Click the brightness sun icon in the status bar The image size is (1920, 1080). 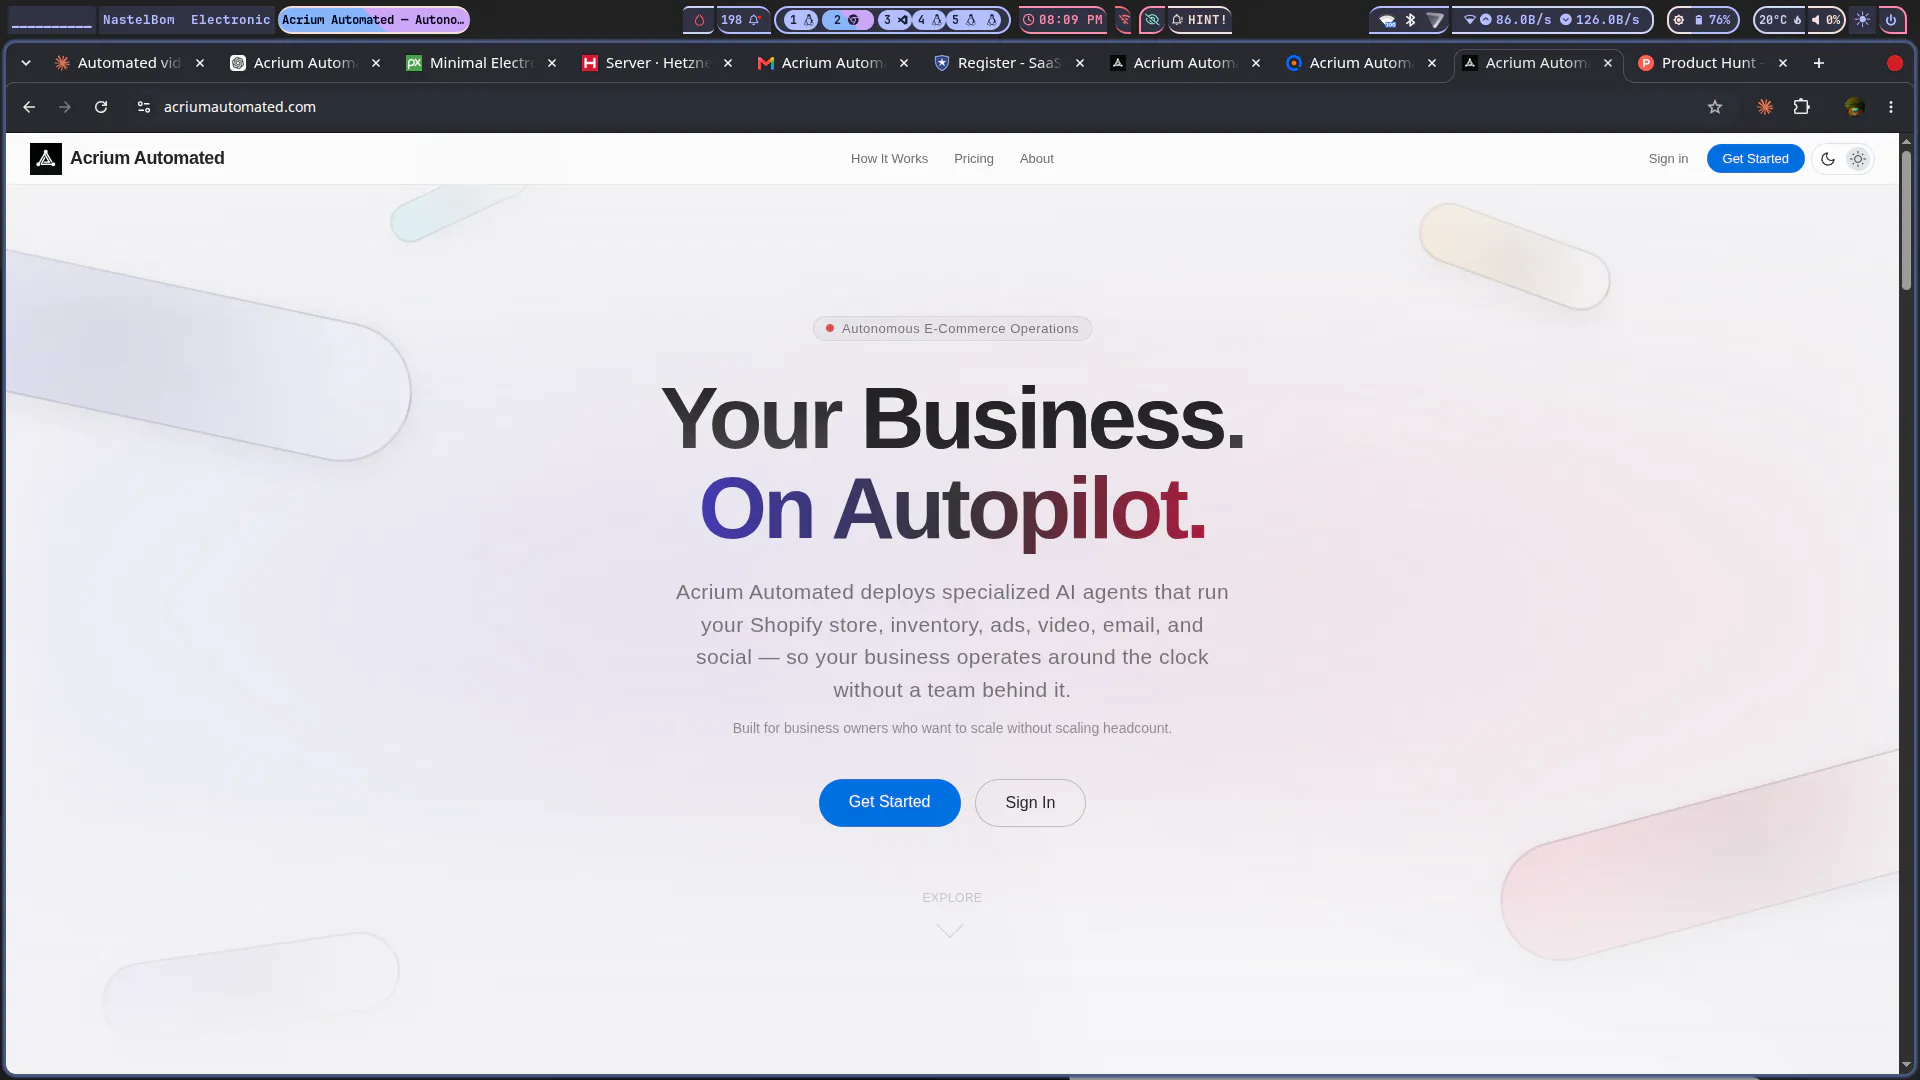point(1862,20)
